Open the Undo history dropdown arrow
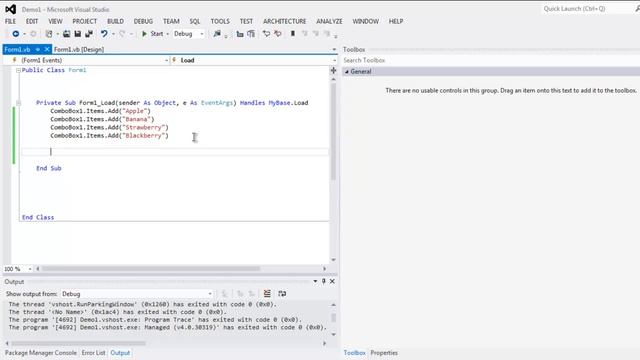The height and width of the screenshot is (360, 640). [113, 34]
